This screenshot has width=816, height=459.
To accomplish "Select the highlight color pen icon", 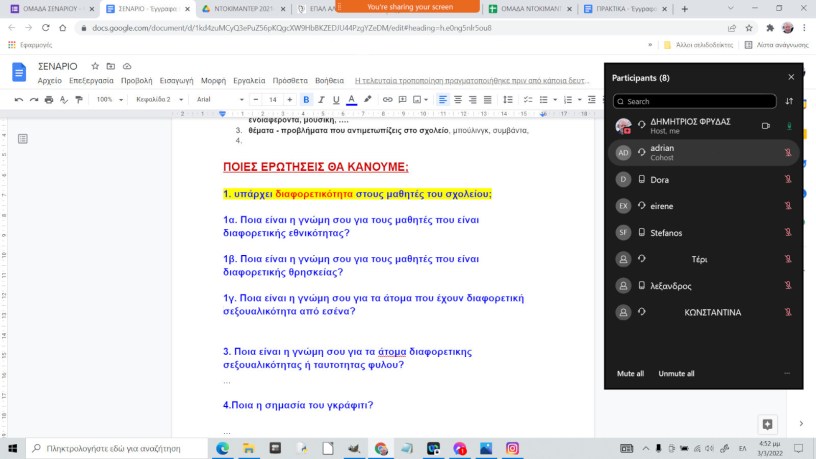I will pos(367,100).
